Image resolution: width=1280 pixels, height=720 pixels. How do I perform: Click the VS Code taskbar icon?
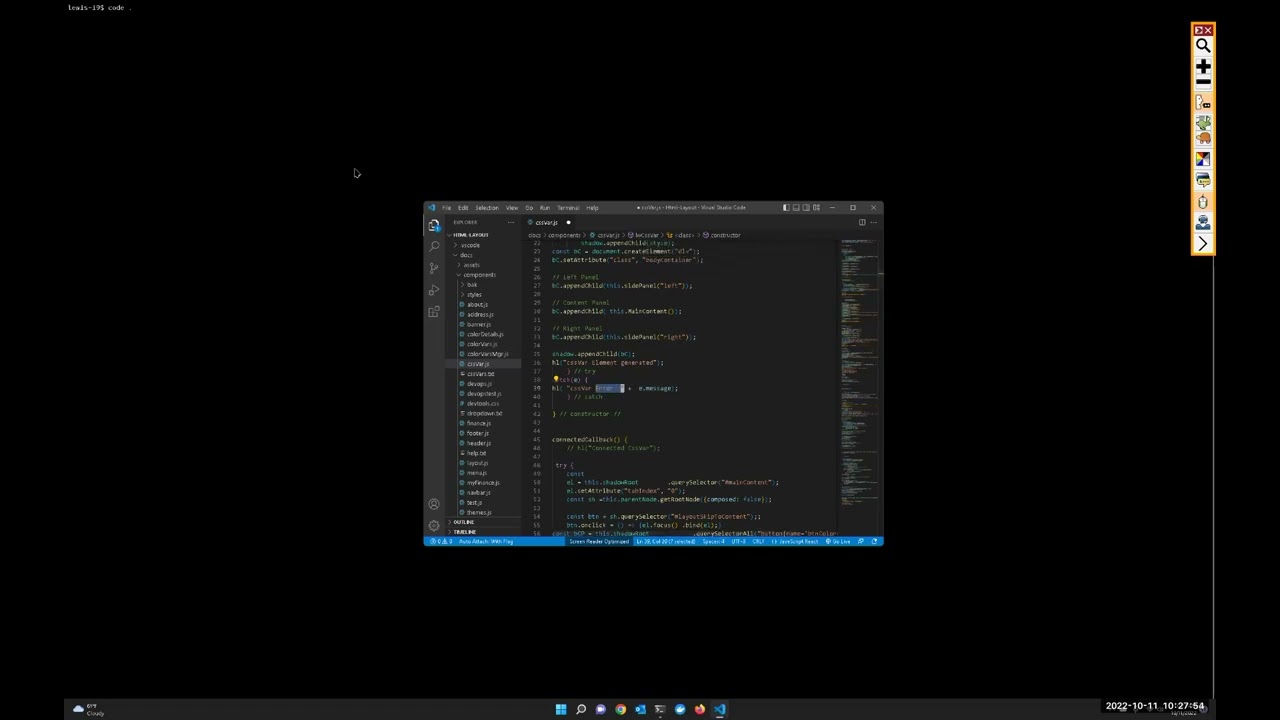[x=720, y=710]
